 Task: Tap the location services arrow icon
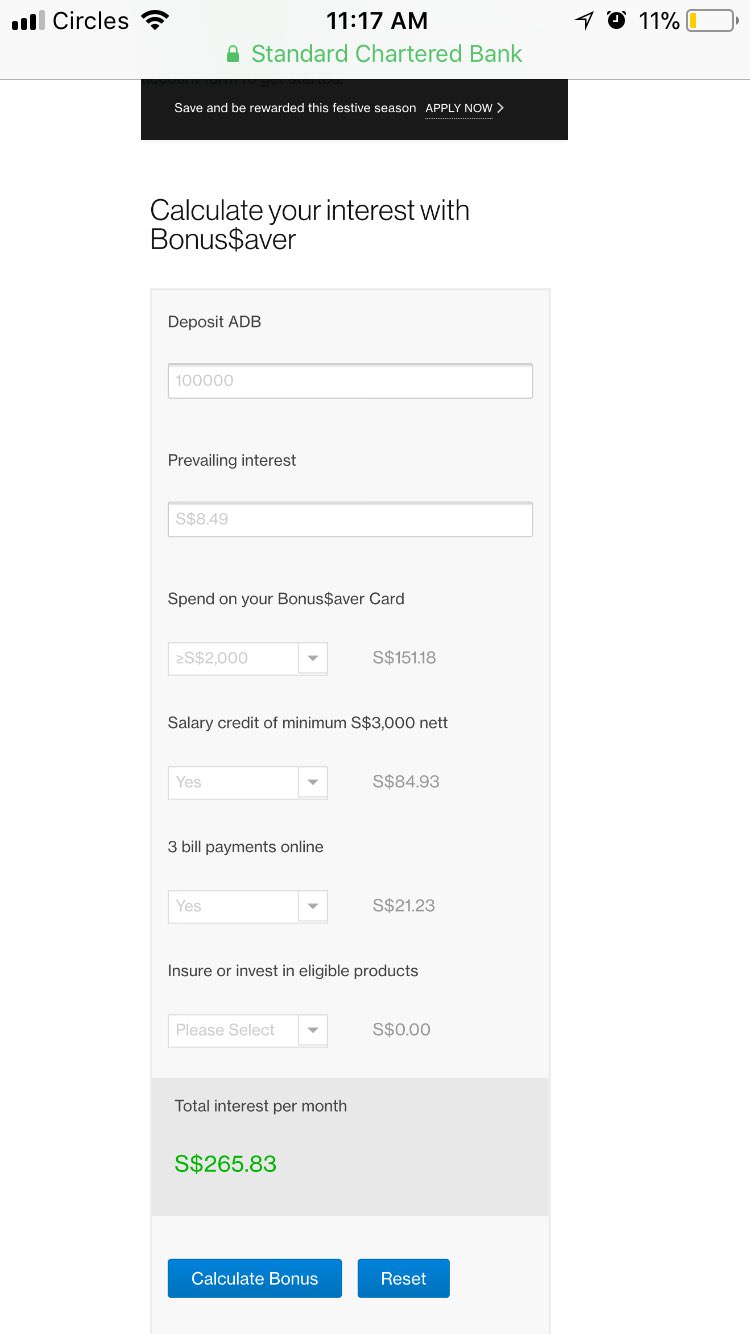pyautogui.click(x=584, y=21)
